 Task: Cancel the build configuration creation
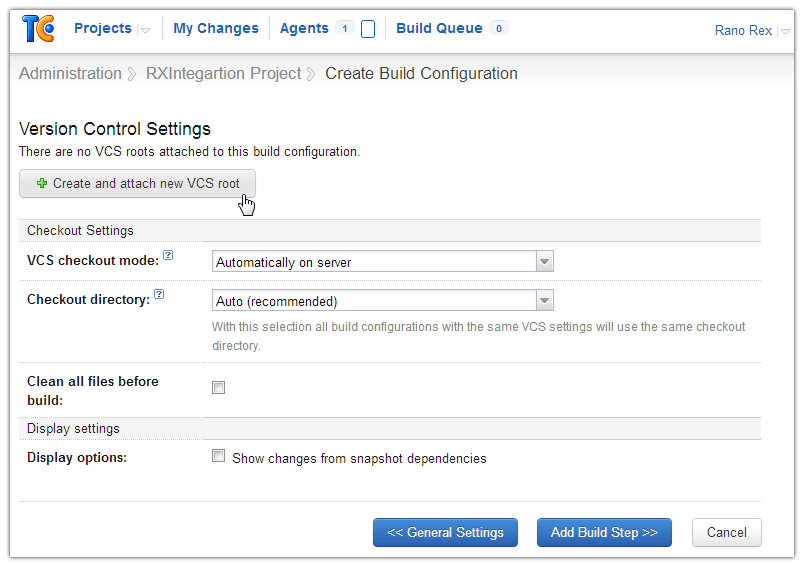click(x=727, y=533)
